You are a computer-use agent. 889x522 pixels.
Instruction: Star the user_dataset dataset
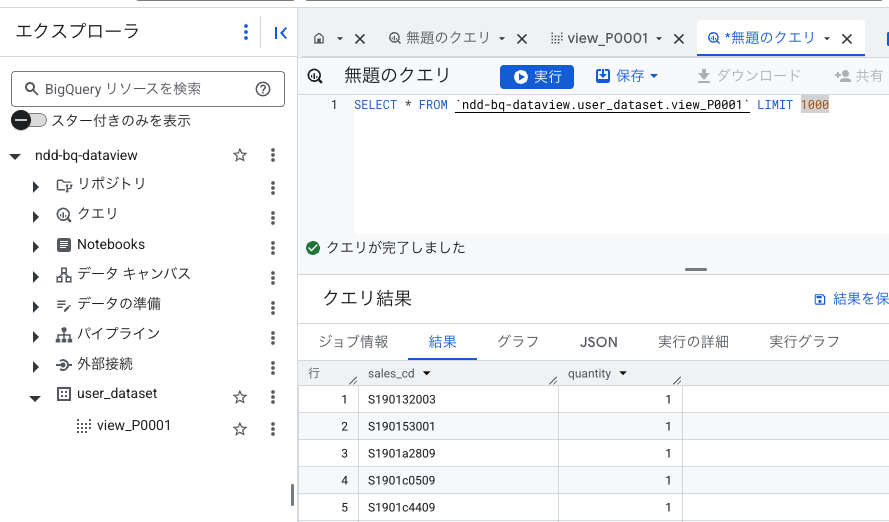point(240,397)
